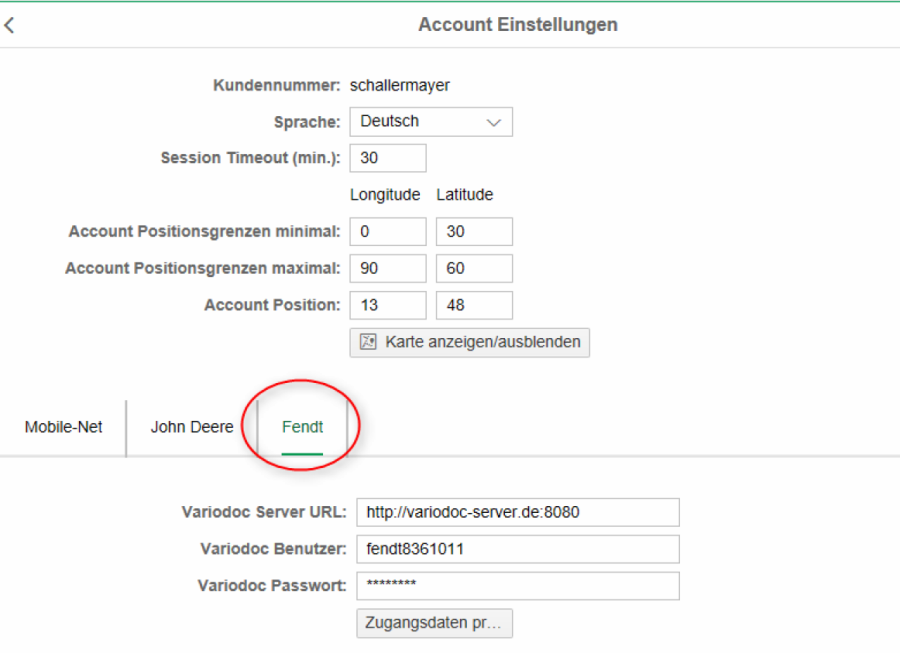Screen dimensions: 900x653
Task: Click the map icon on Karte button
Action: click(368, 342)
